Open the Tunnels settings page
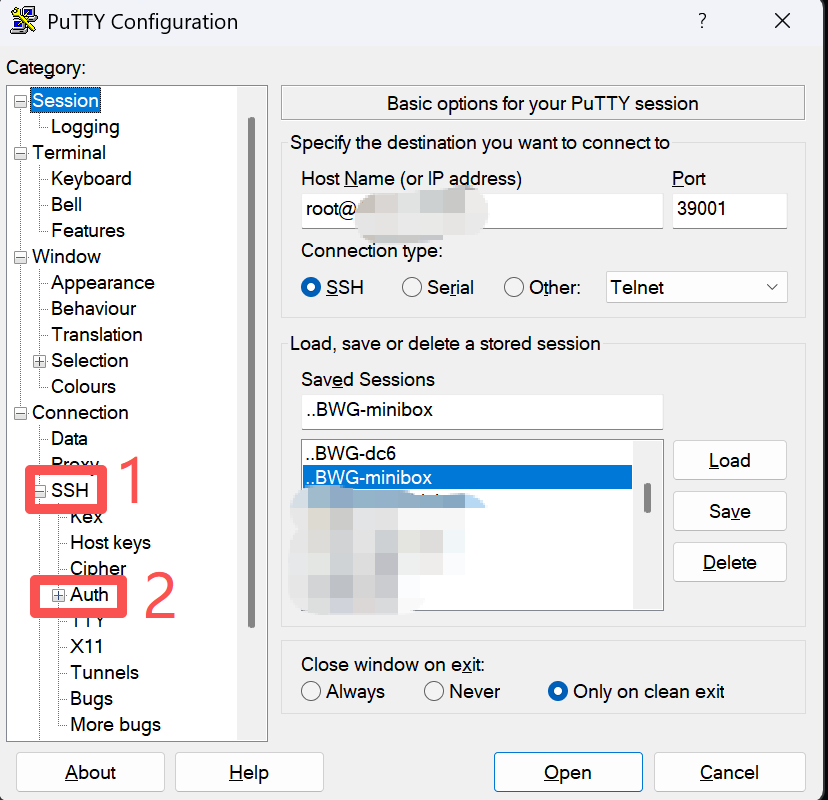This screenshot has height=800, width=828. click(x=104, y=673)
